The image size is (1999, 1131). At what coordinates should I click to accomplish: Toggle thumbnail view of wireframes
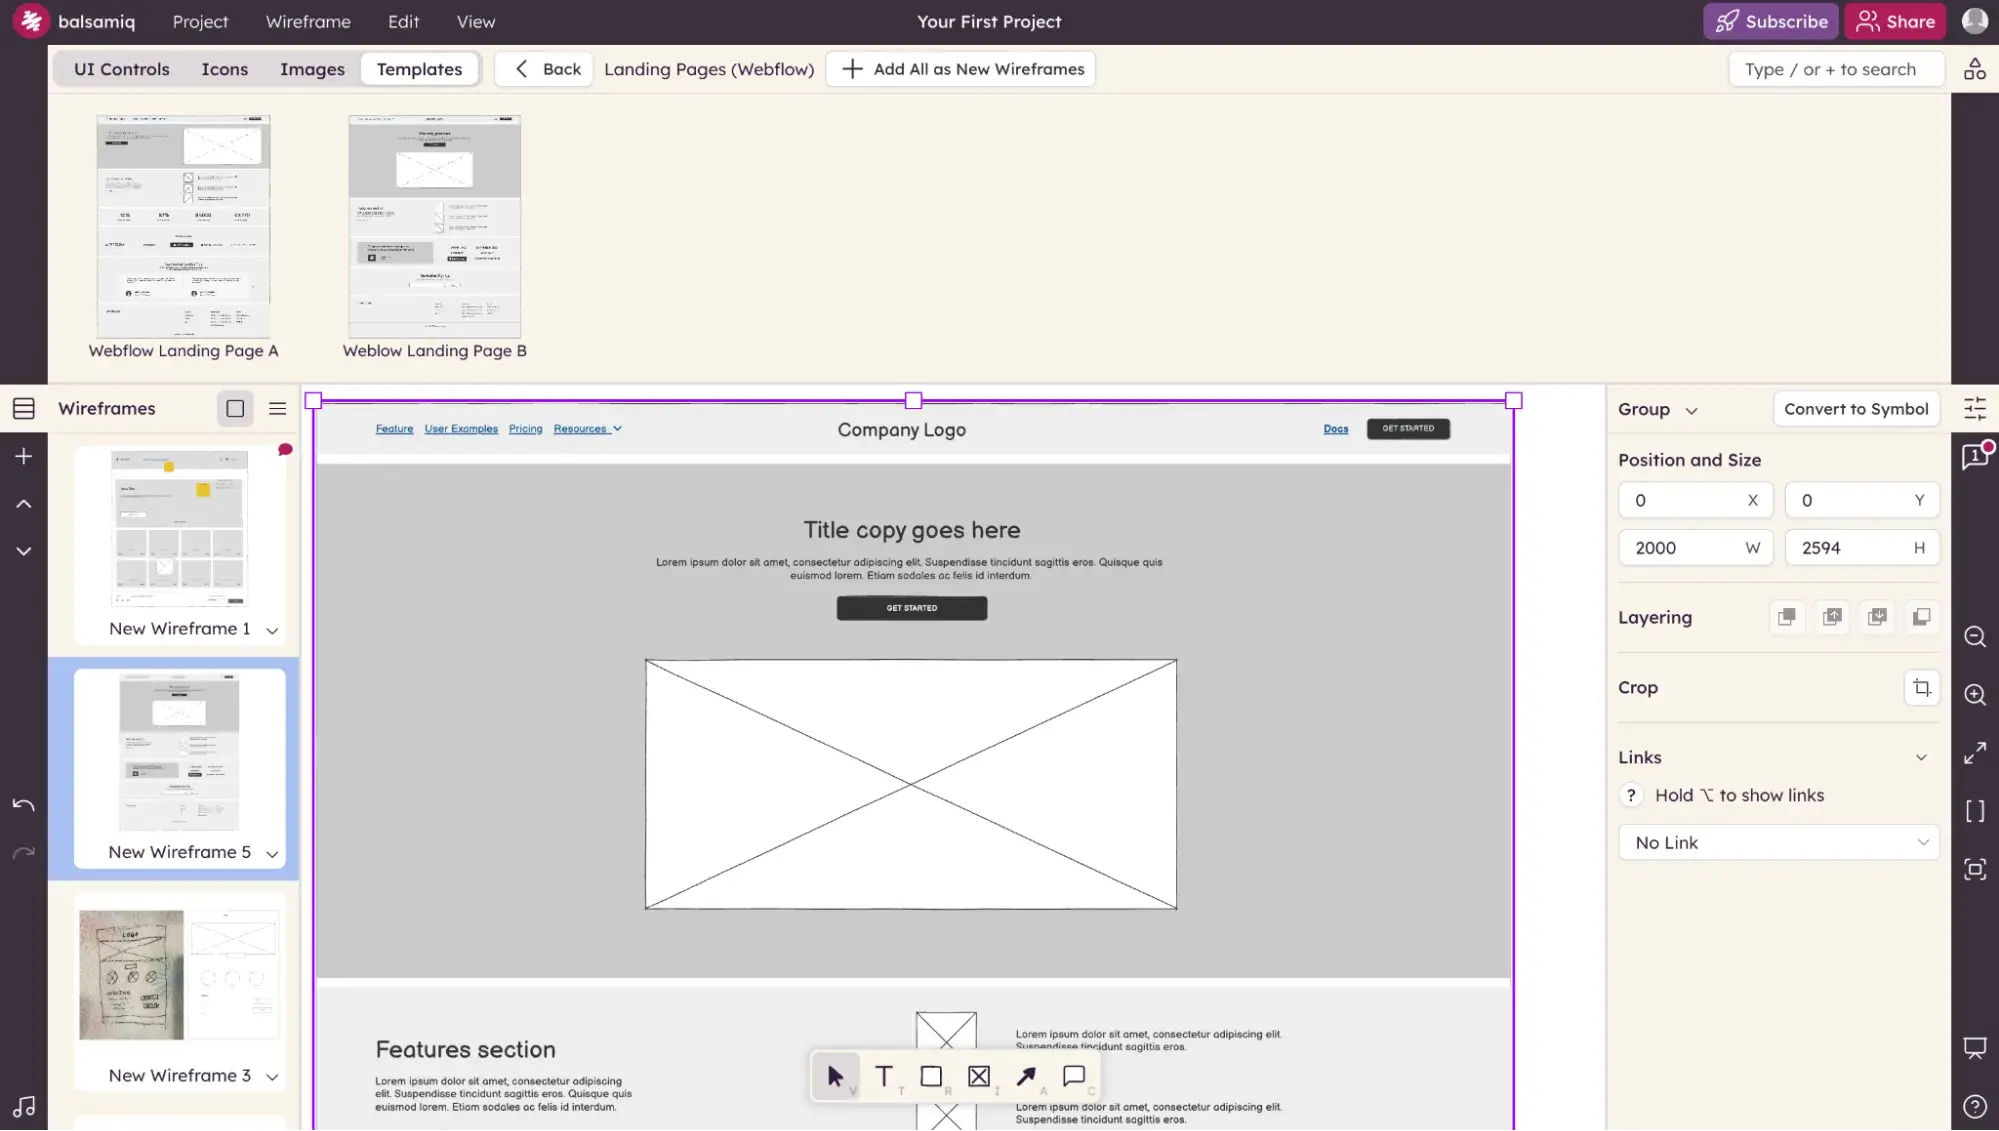click(x=235, y=408)
